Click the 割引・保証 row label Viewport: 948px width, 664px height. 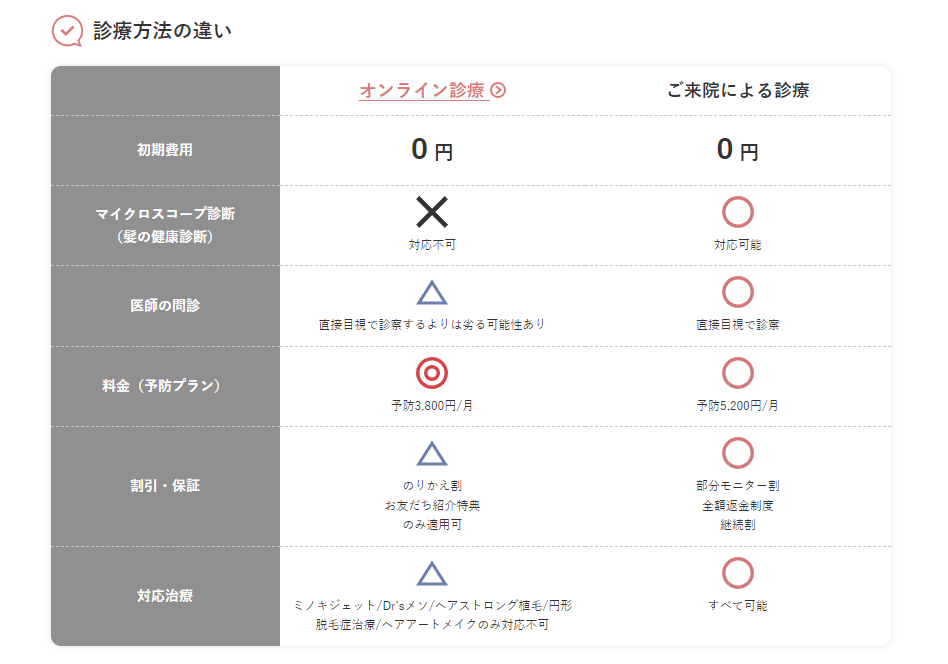click(x=164, y=486)
